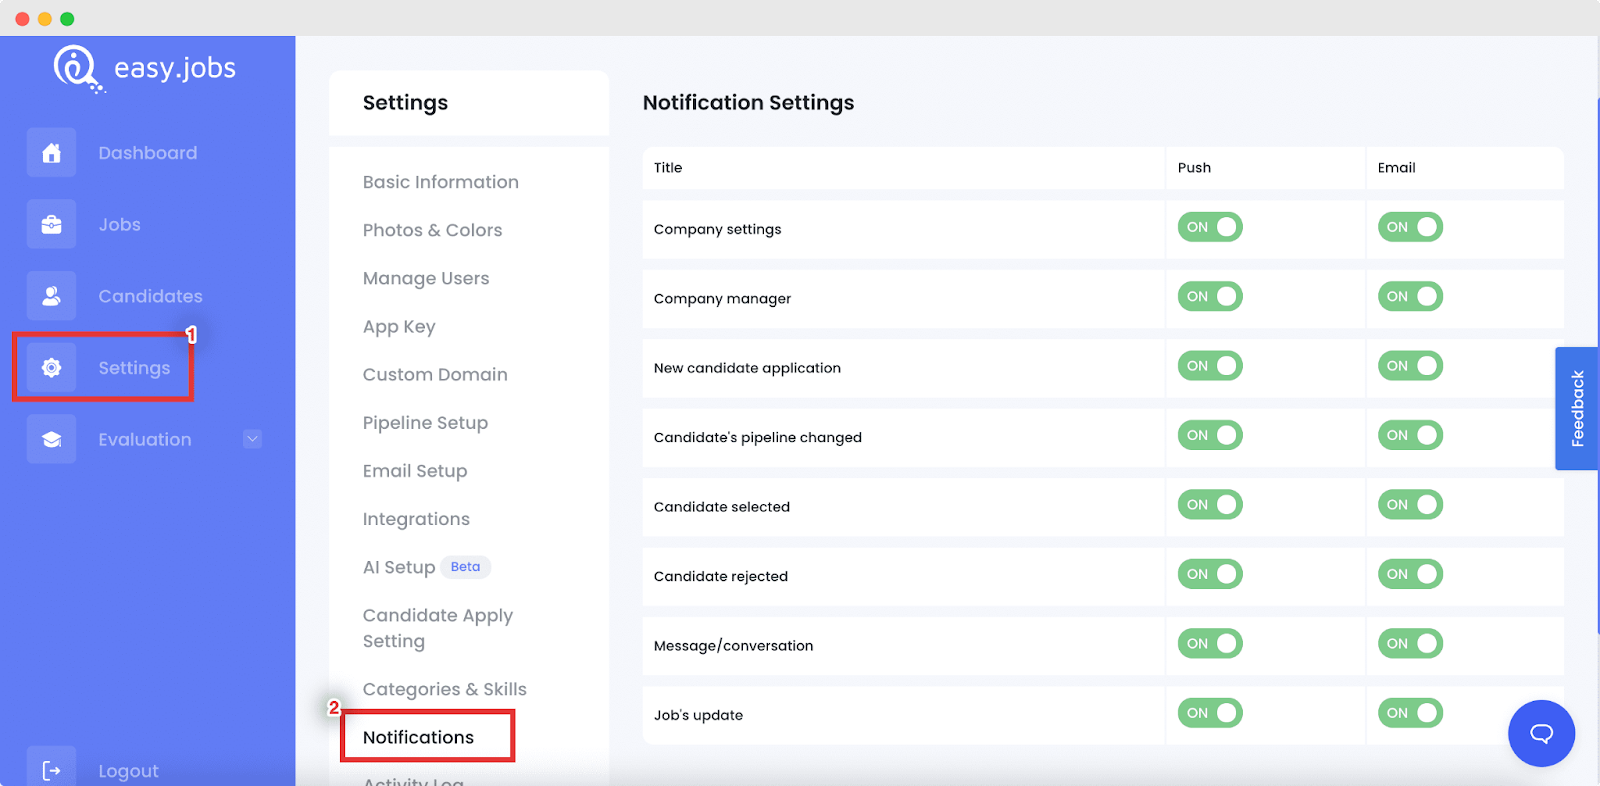Click Logout in the sidebar
The width and height of the screenshot is (1600, 786).
(x=128, y=771)
